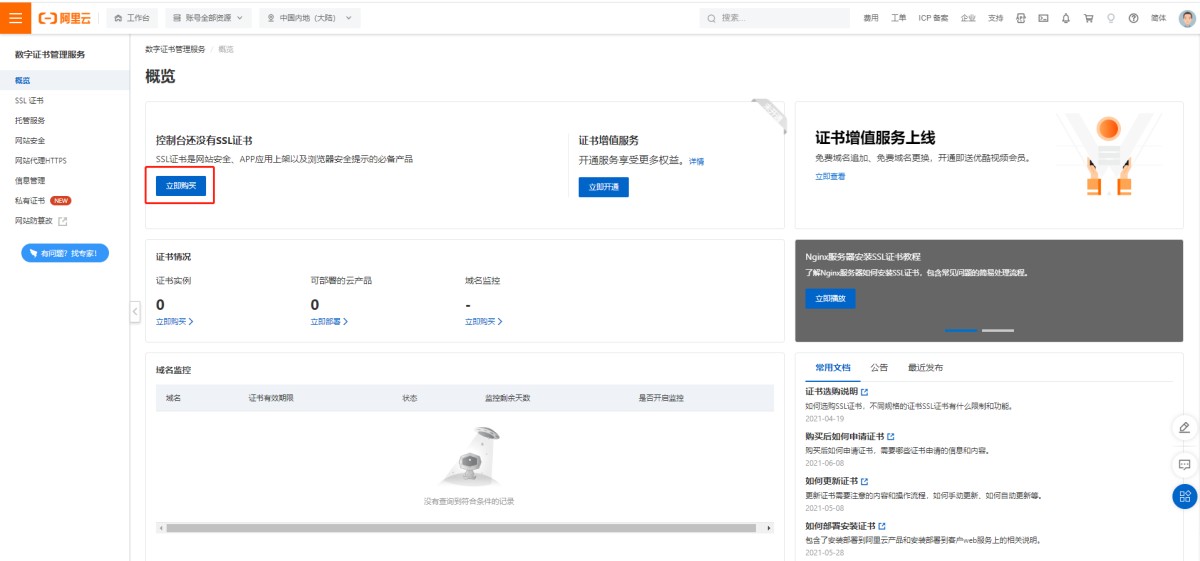
Task: Click the top search input field
Action: click(x=780, y=18)
